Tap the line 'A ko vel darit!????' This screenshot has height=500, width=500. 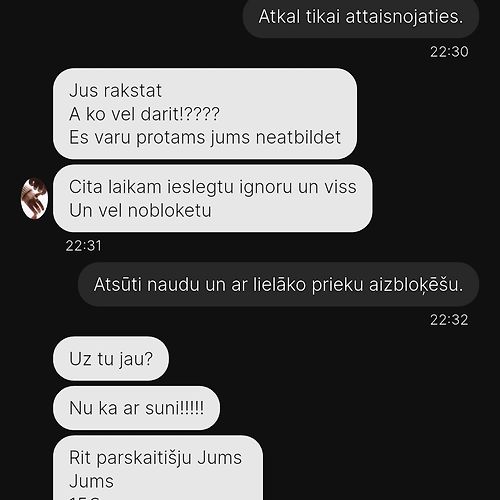[144, 114]
